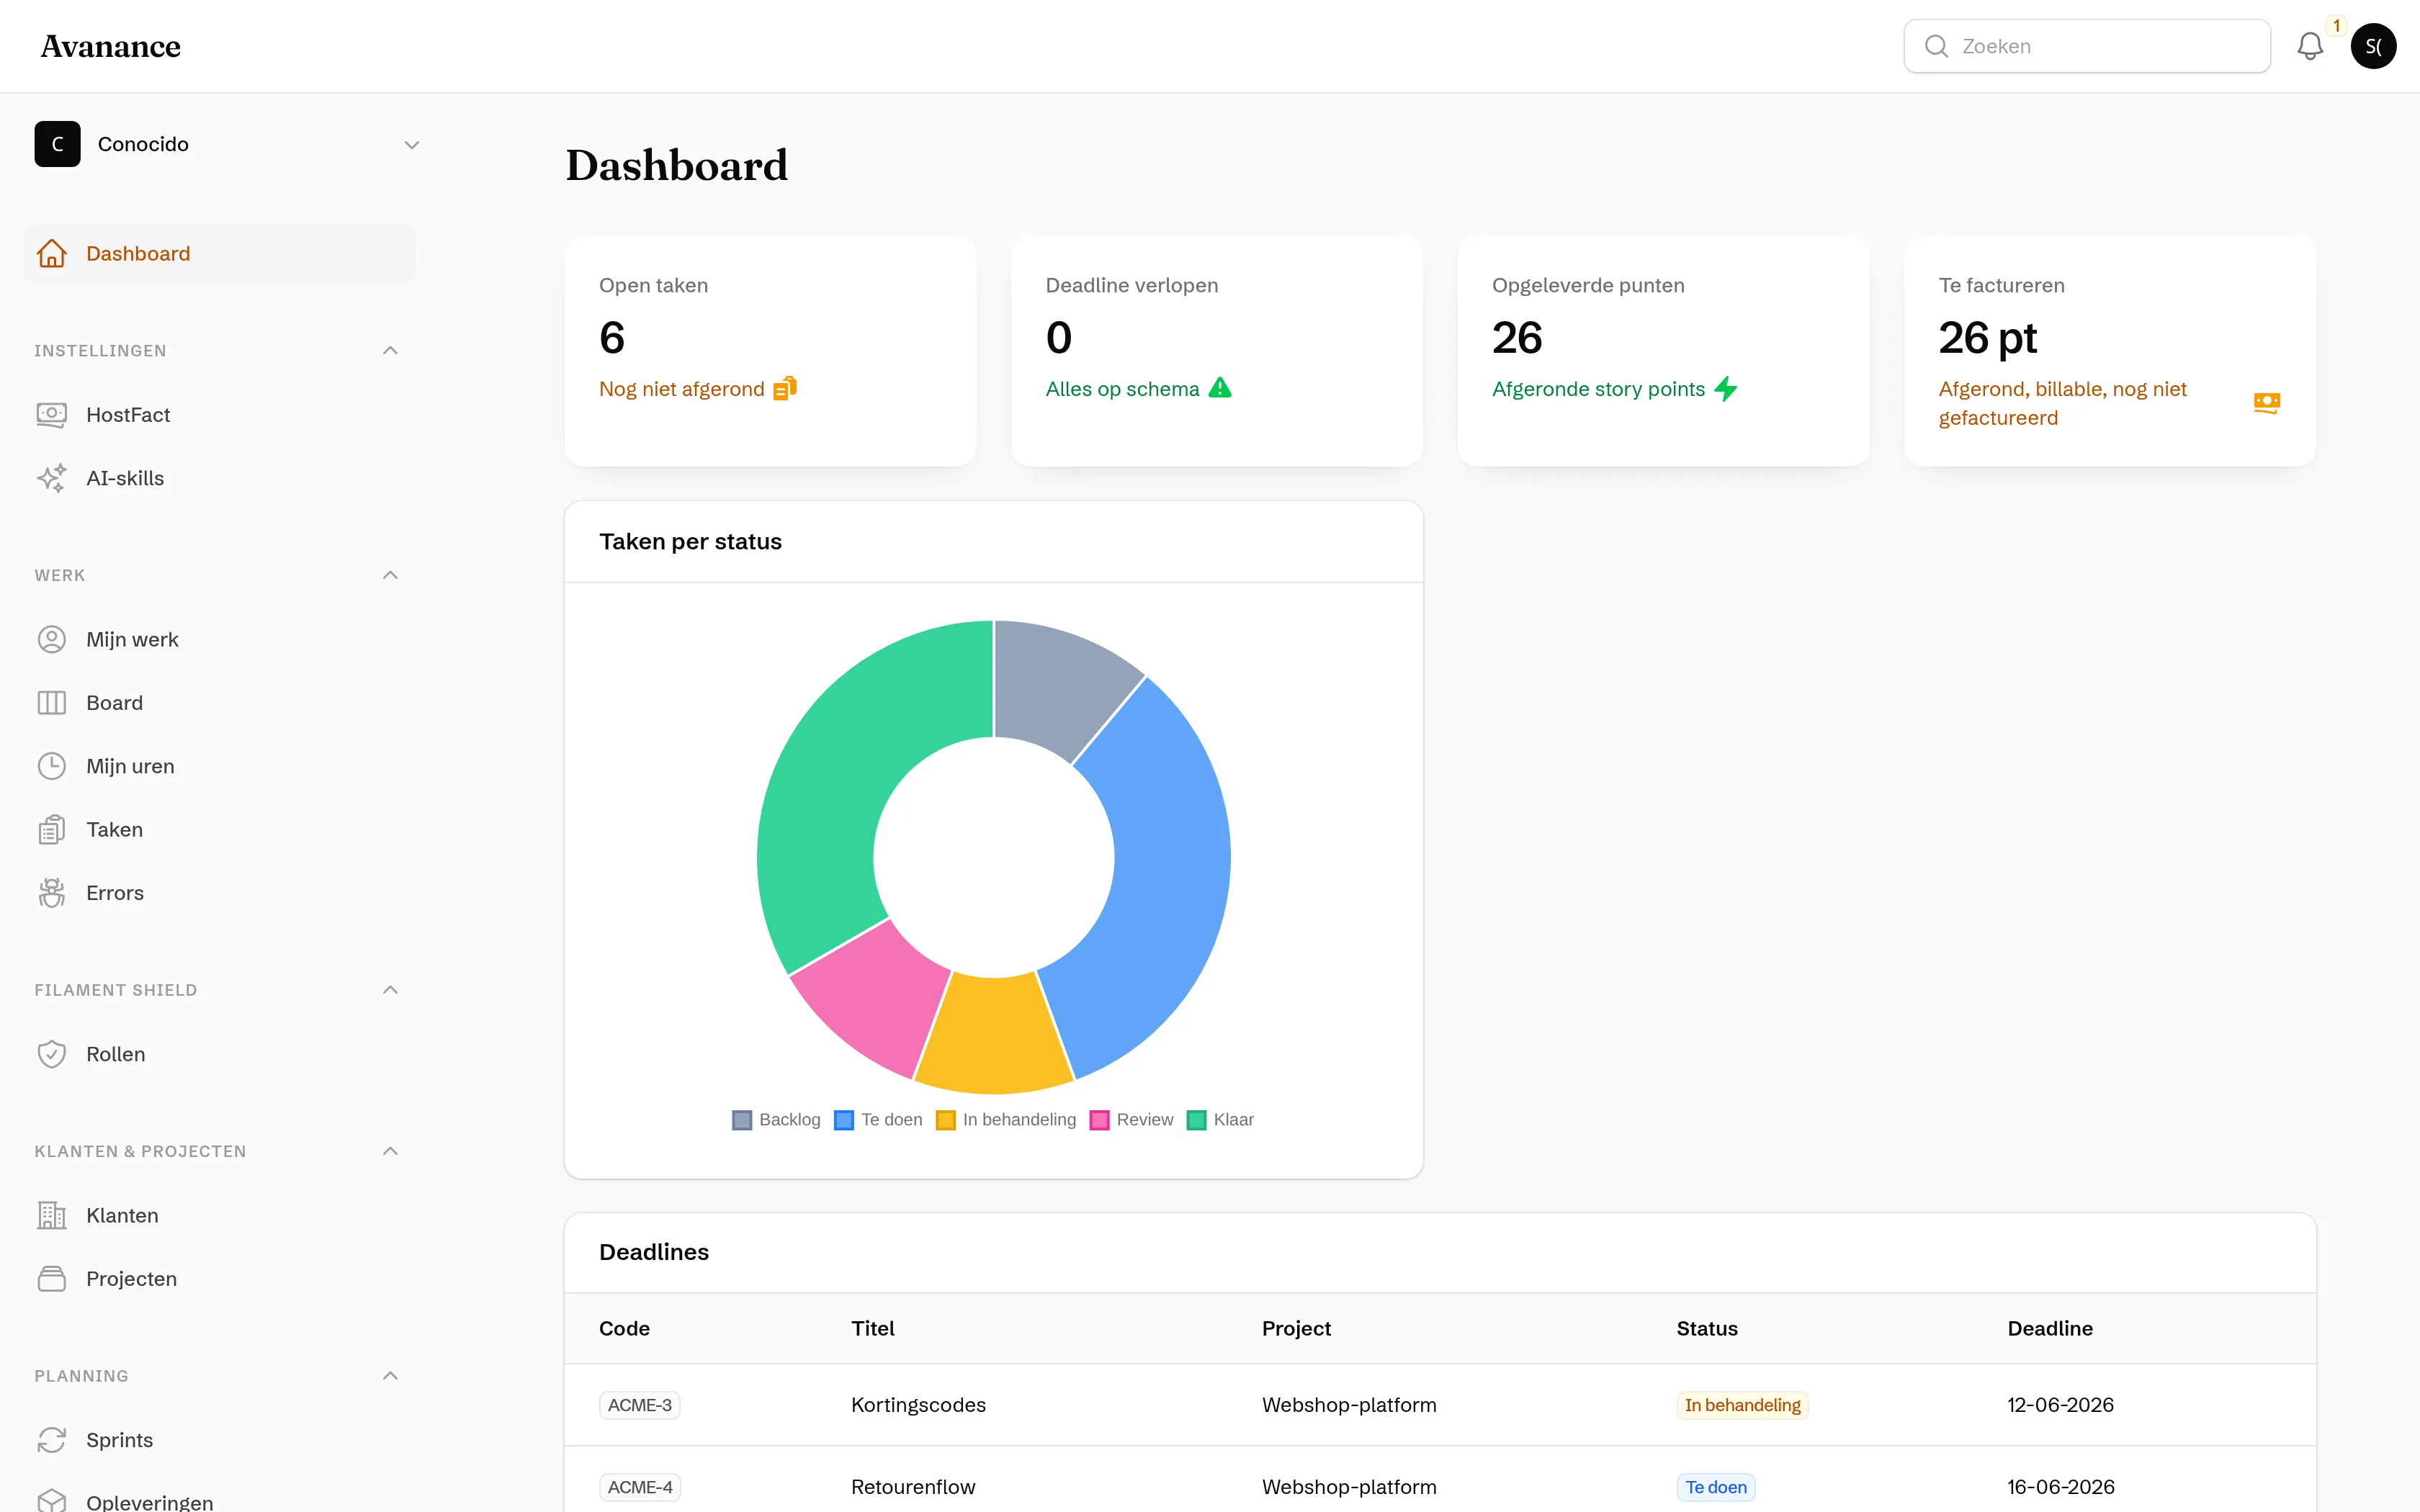Click the Conocido tenant avatar square
This screenshot has height=1512, width=2420.
click(x=58, y=144)
